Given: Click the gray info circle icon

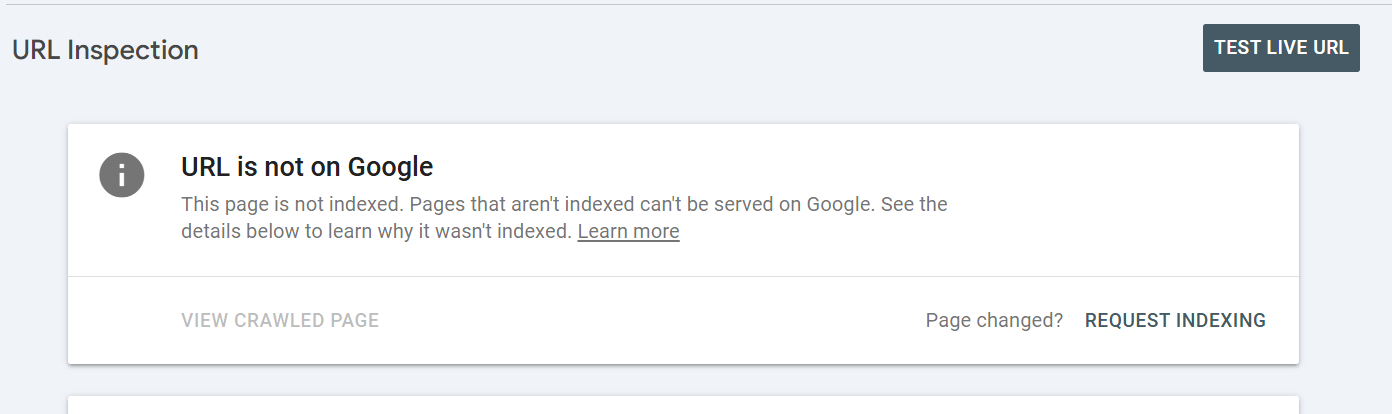Looking at the screenshot, I should (122, 176).
